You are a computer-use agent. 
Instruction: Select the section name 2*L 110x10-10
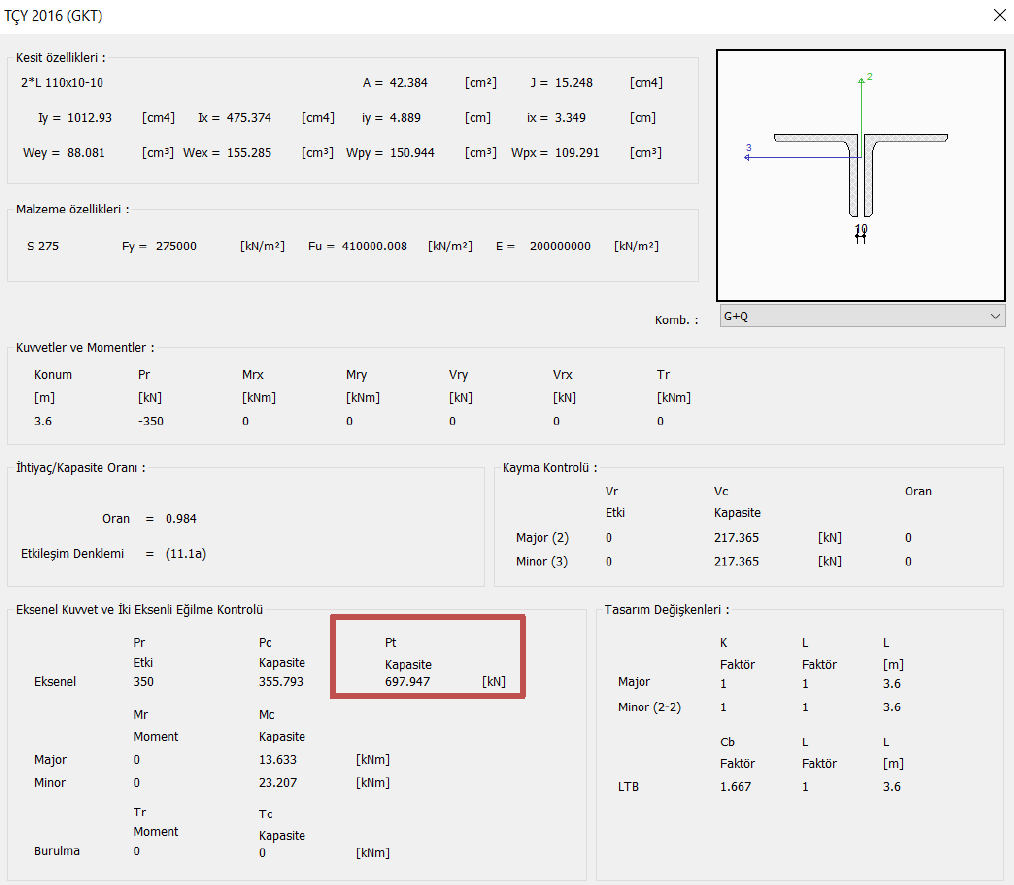point(61,83)
